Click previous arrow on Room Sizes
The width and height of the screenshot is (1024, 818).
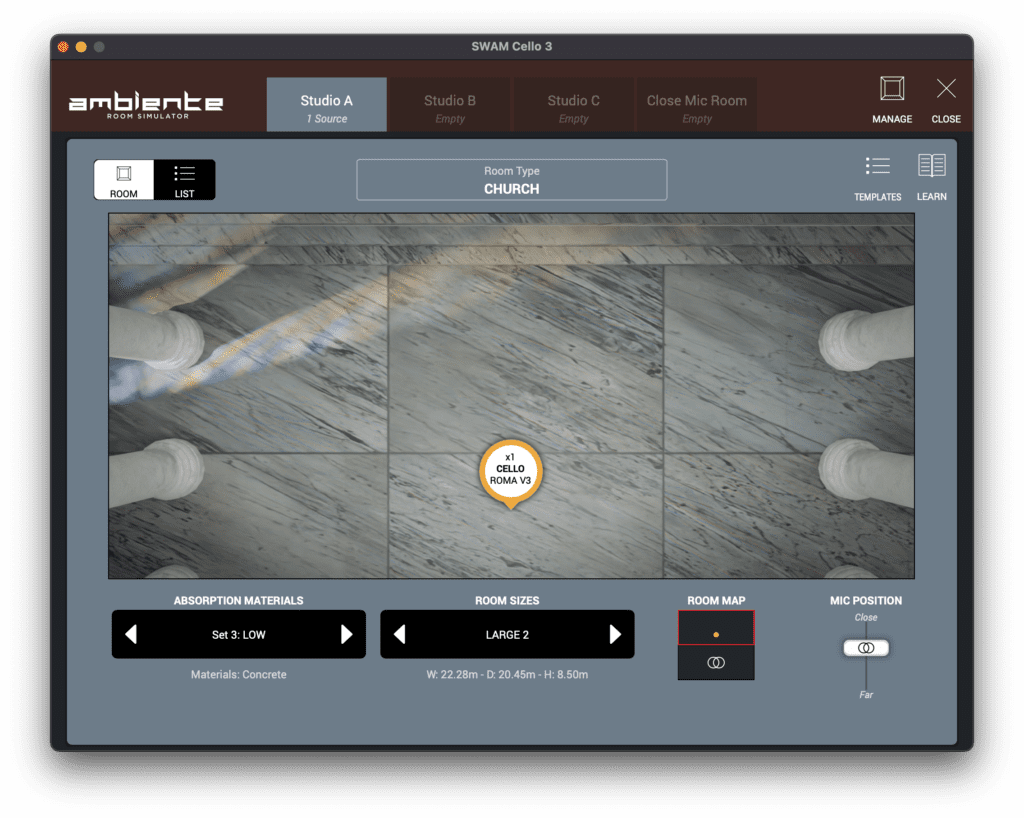(399, 634)
